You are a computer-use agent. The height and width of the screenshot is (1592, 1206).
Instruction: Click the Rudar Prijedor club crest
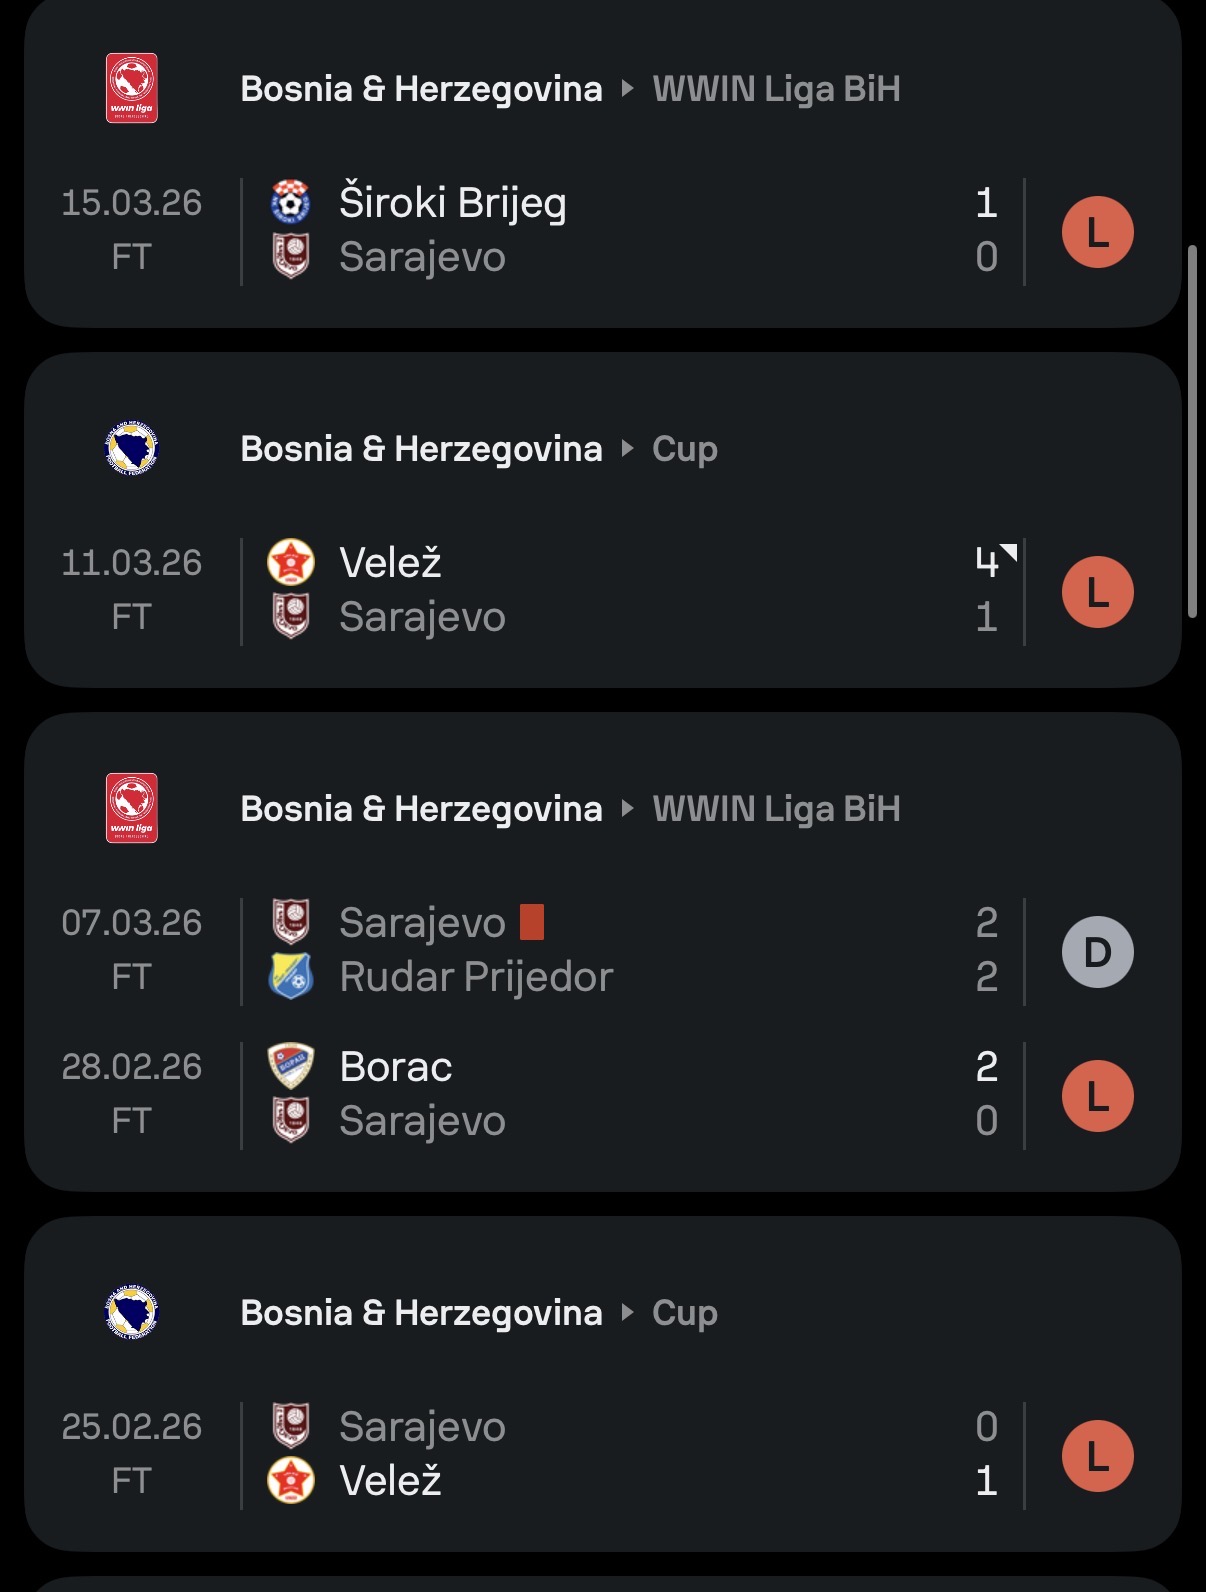coord(291,976)
